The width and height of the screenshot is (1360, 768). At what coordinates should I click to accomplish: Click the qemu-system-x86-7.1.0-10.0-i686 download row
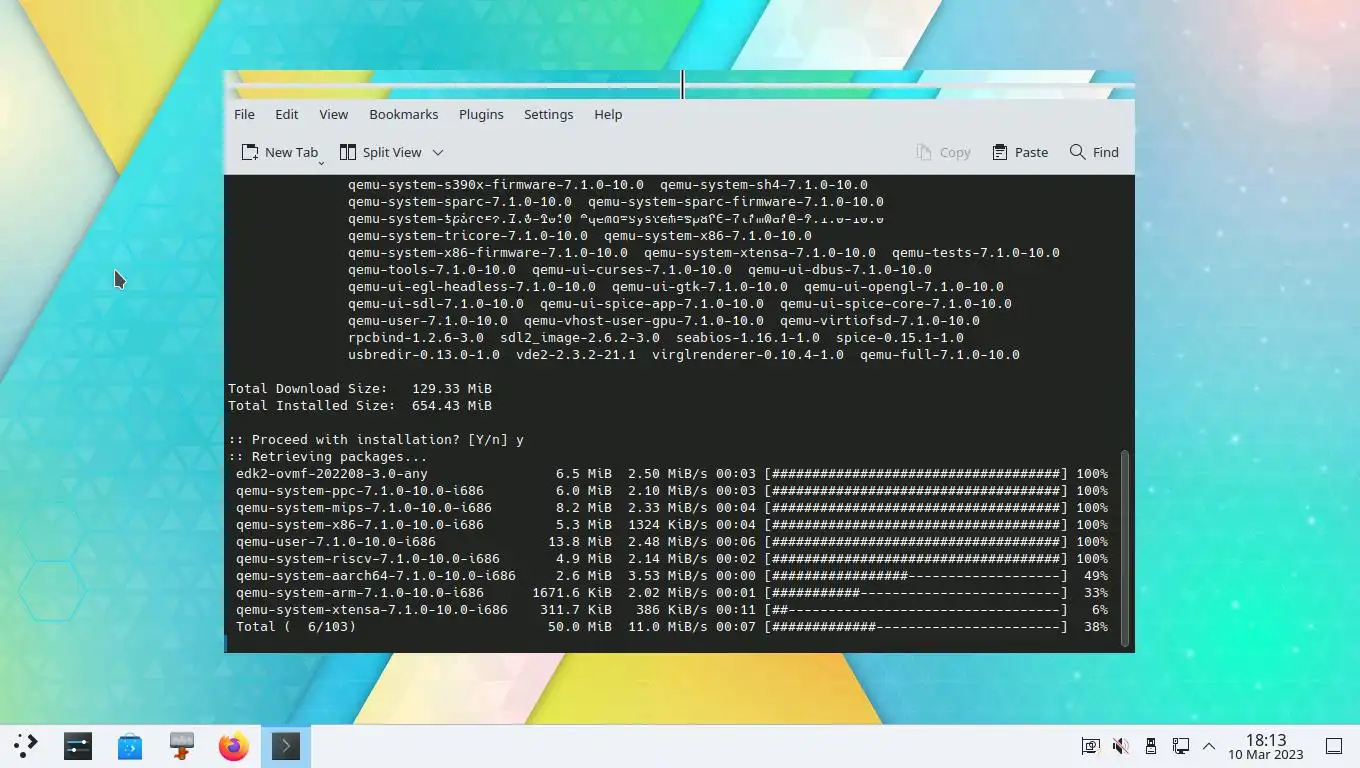pyautogui.click(x=672, y=524)
